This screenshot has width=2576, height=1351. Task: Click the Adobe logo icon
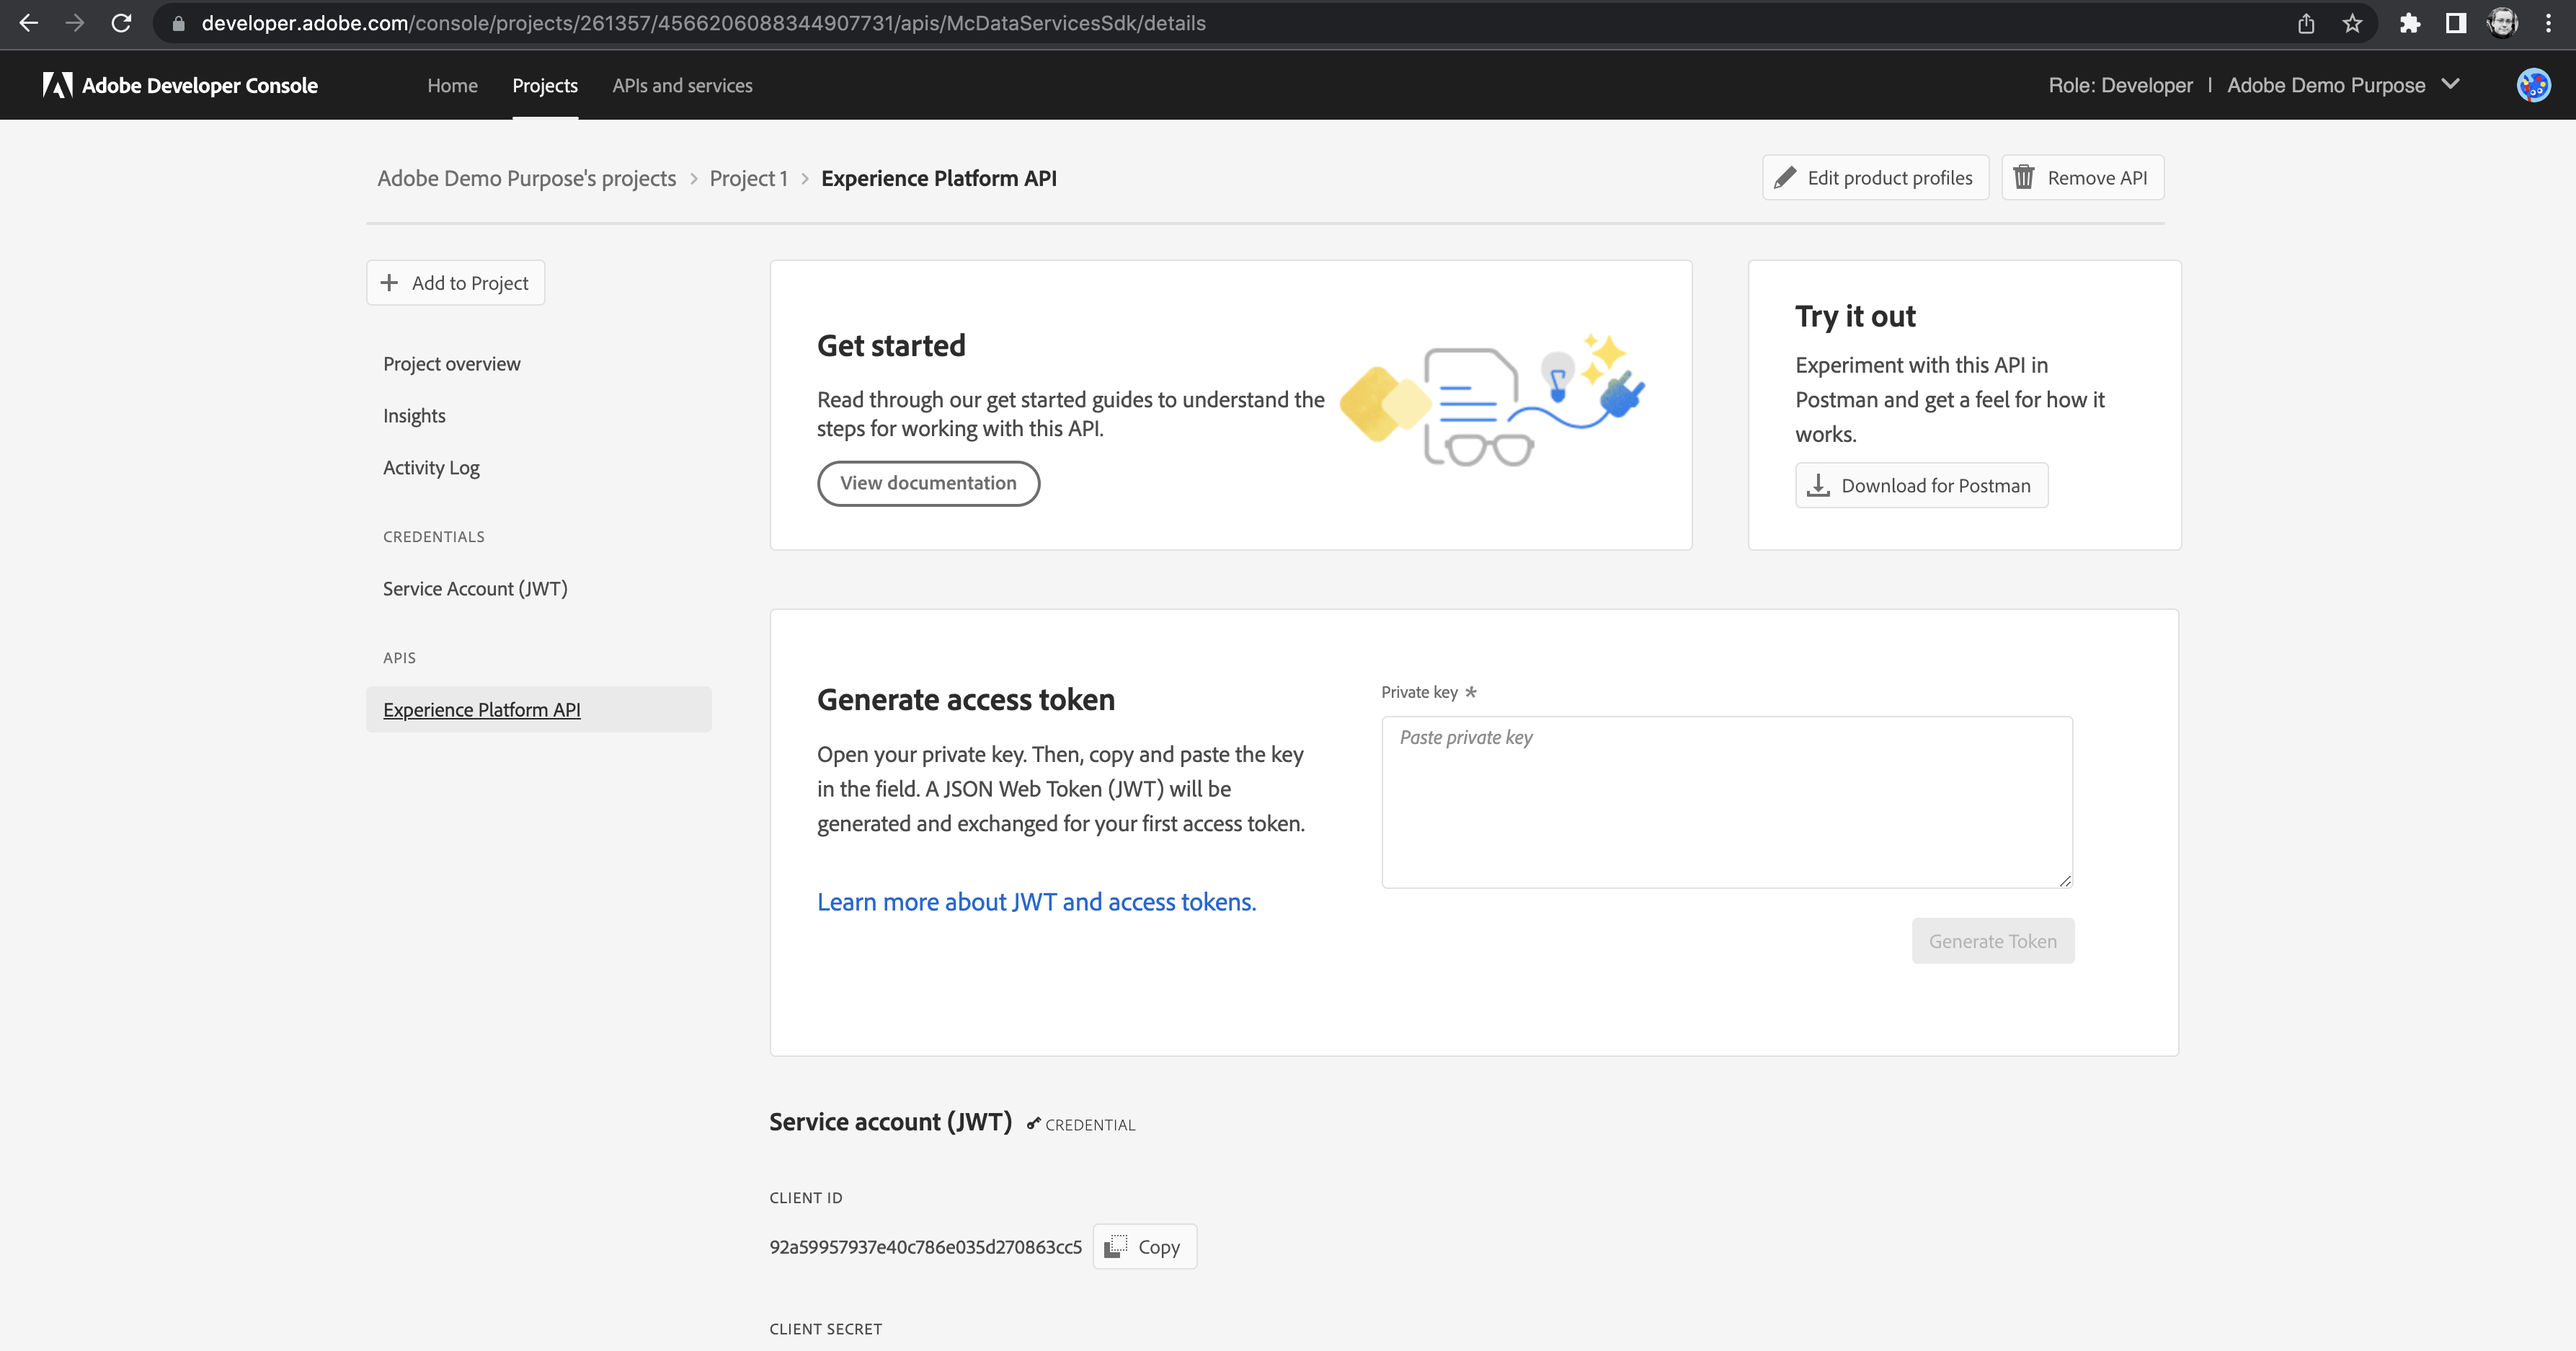(x=57, y=85)
